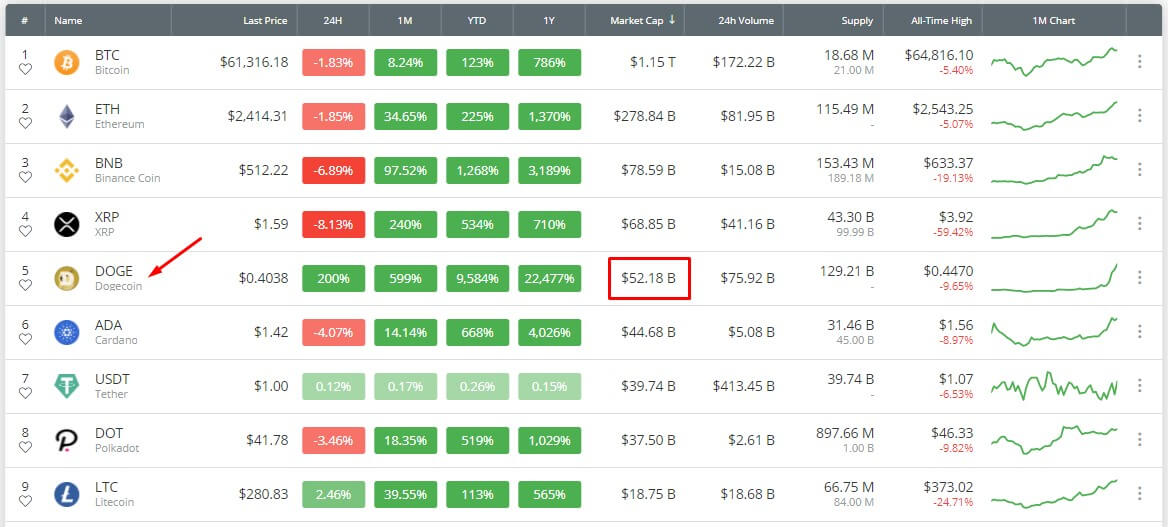Sort by the 1Y column header
This screenshot has width=1168, height=527.
549,20
